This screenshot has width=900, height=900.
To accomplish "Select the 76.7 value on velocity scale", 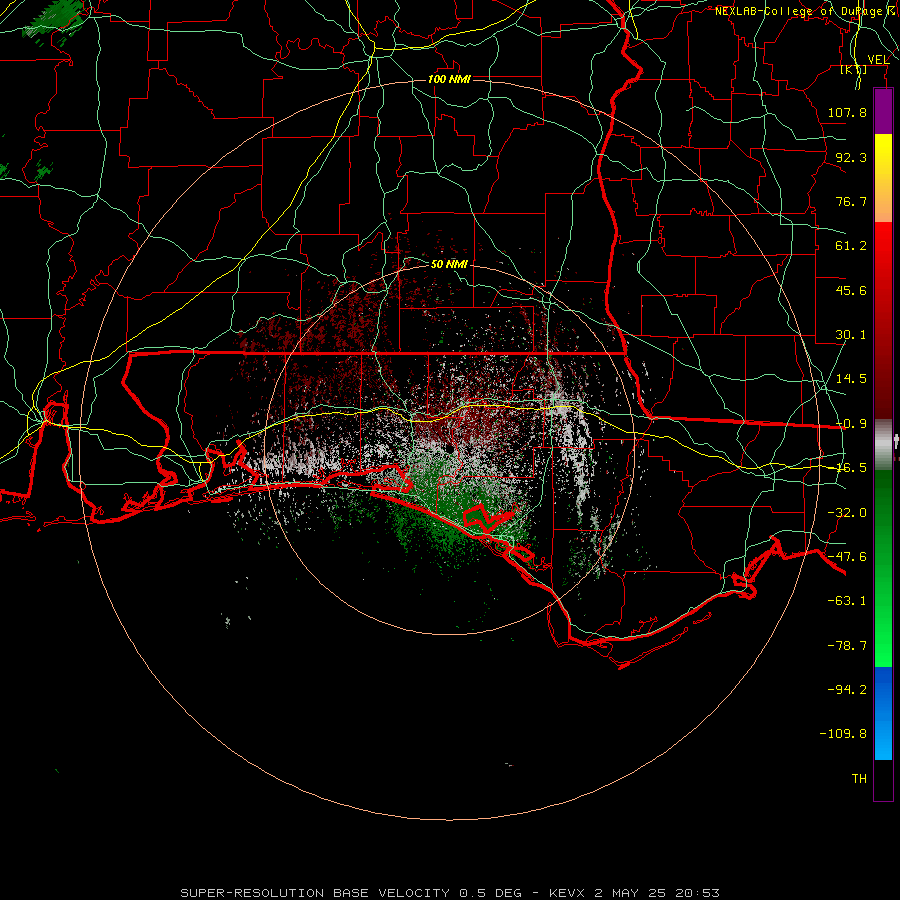I will (851, 201).
